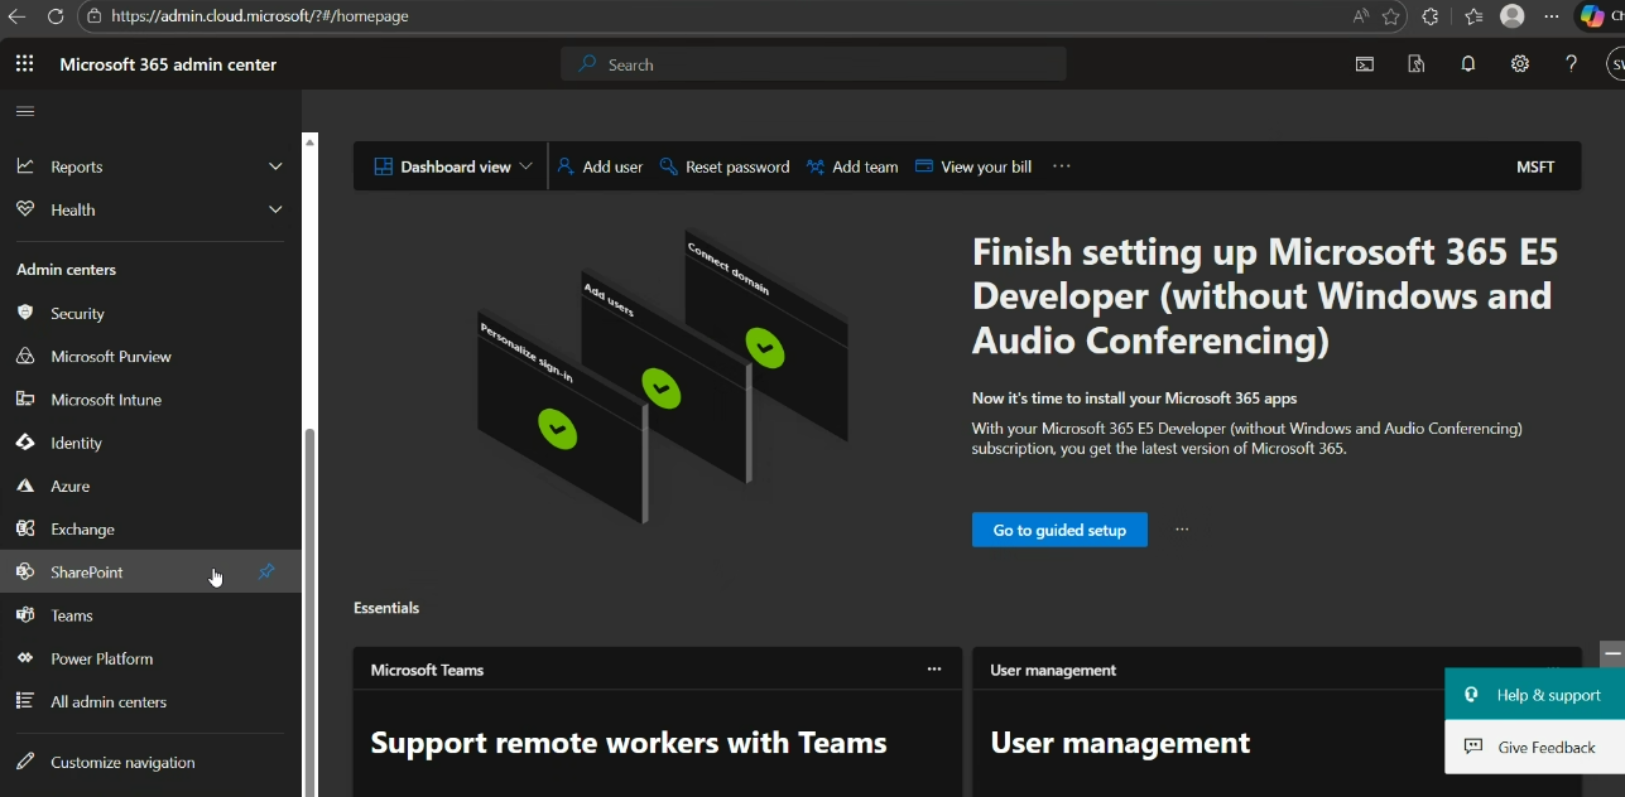The width and height of the screenshot is (1625, 797).
Task: Add page to favorites star icon
Action: pyautogui.click(x=1391, y=16)
